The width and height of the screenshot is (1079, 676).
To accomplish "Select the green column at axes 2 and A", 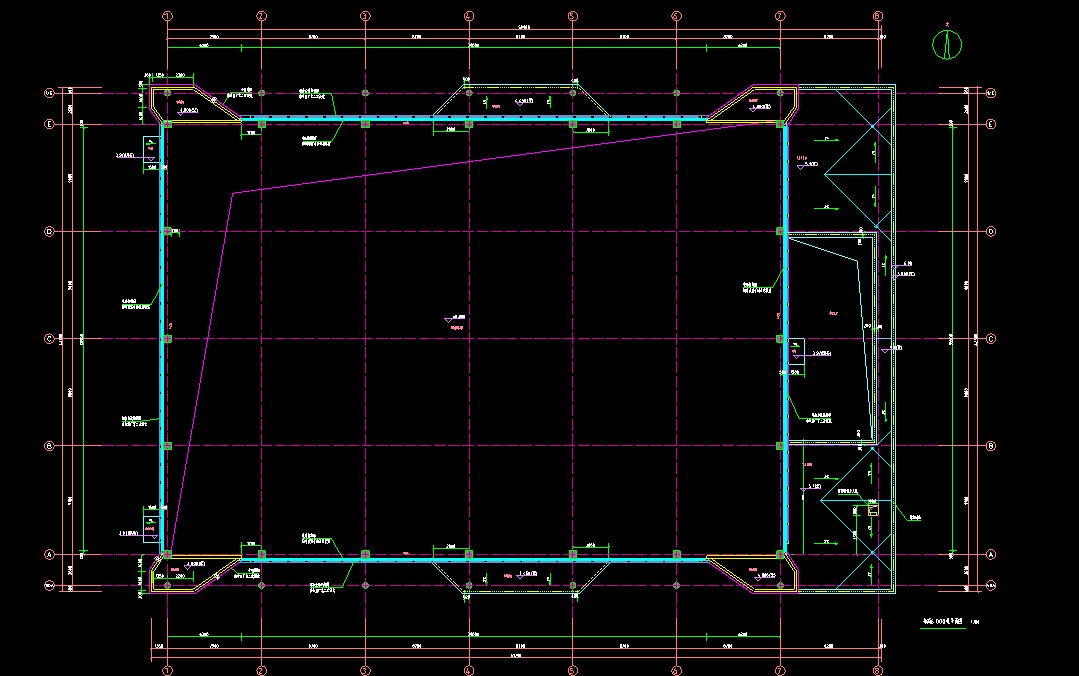I will point(261,554).
